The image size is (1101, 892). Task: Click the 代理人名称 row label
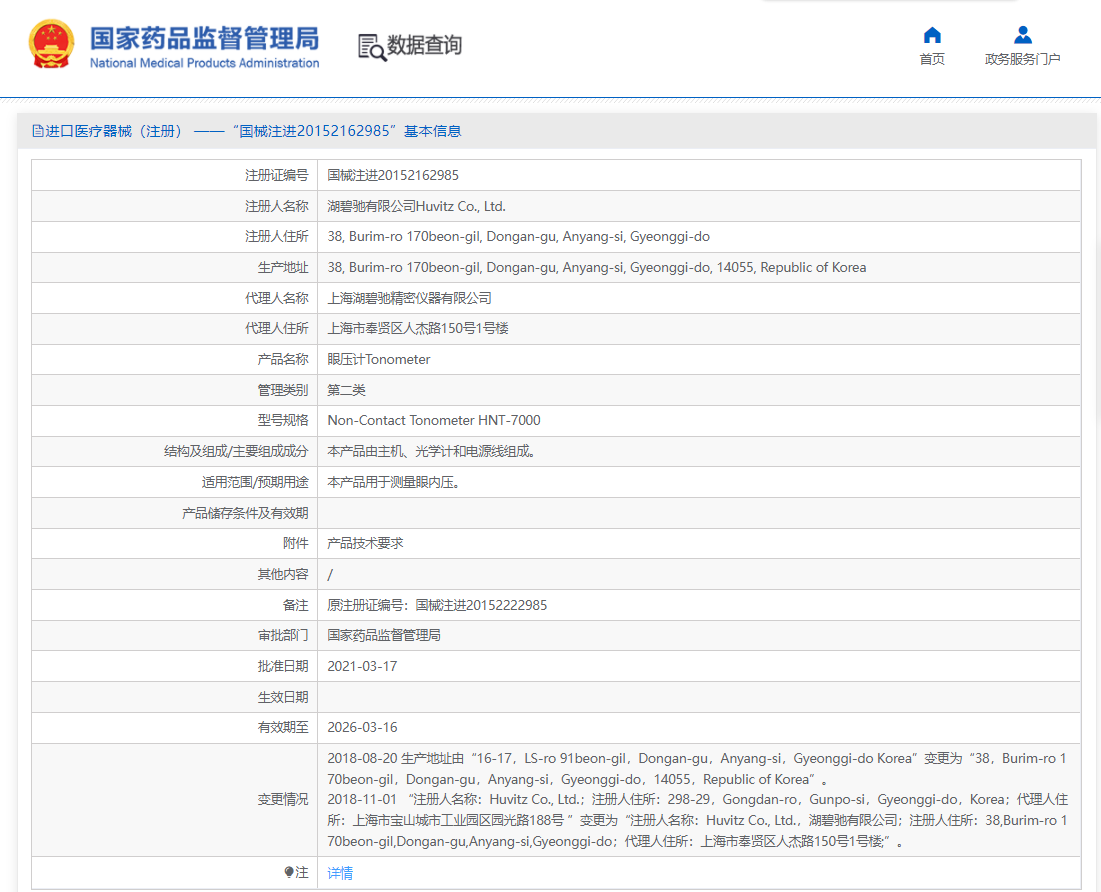[277, 299]
